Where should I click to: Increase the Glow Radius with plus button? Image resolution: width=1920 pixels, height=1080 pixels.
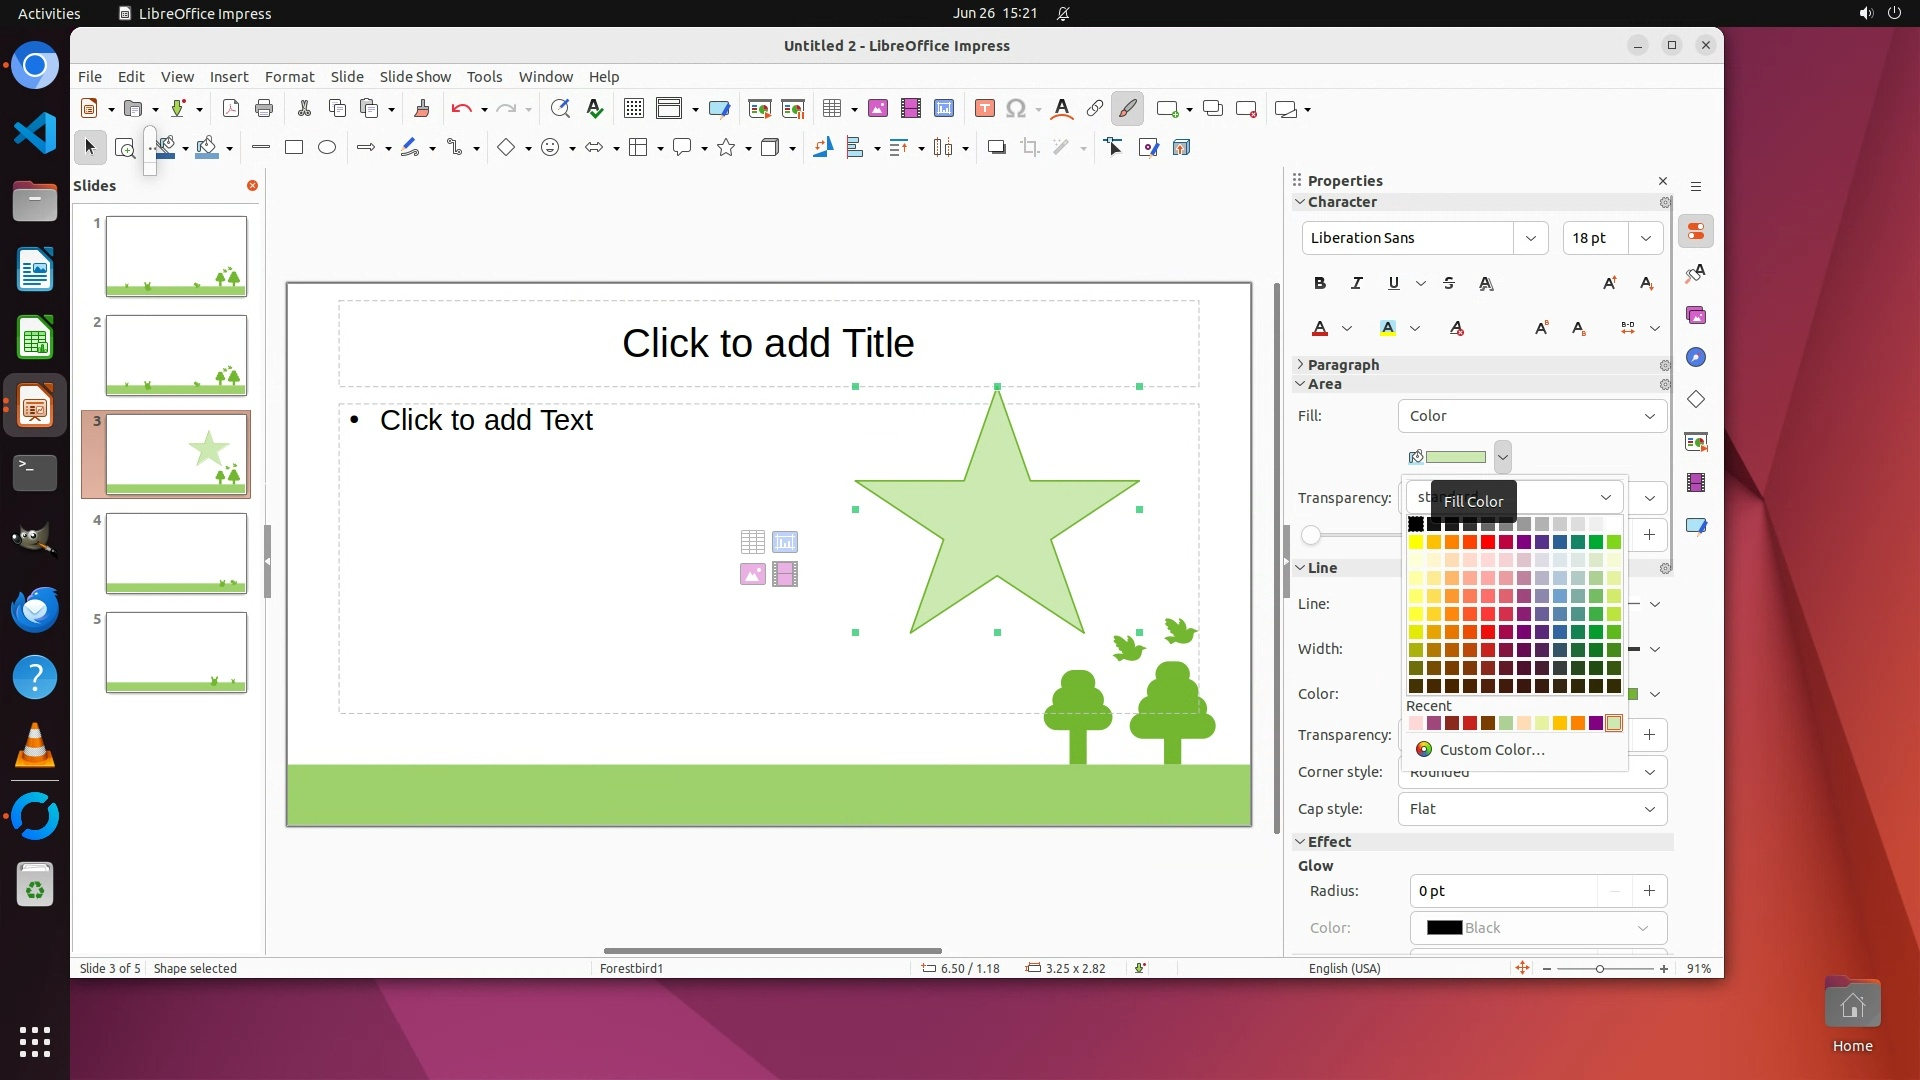[1649, 891]
